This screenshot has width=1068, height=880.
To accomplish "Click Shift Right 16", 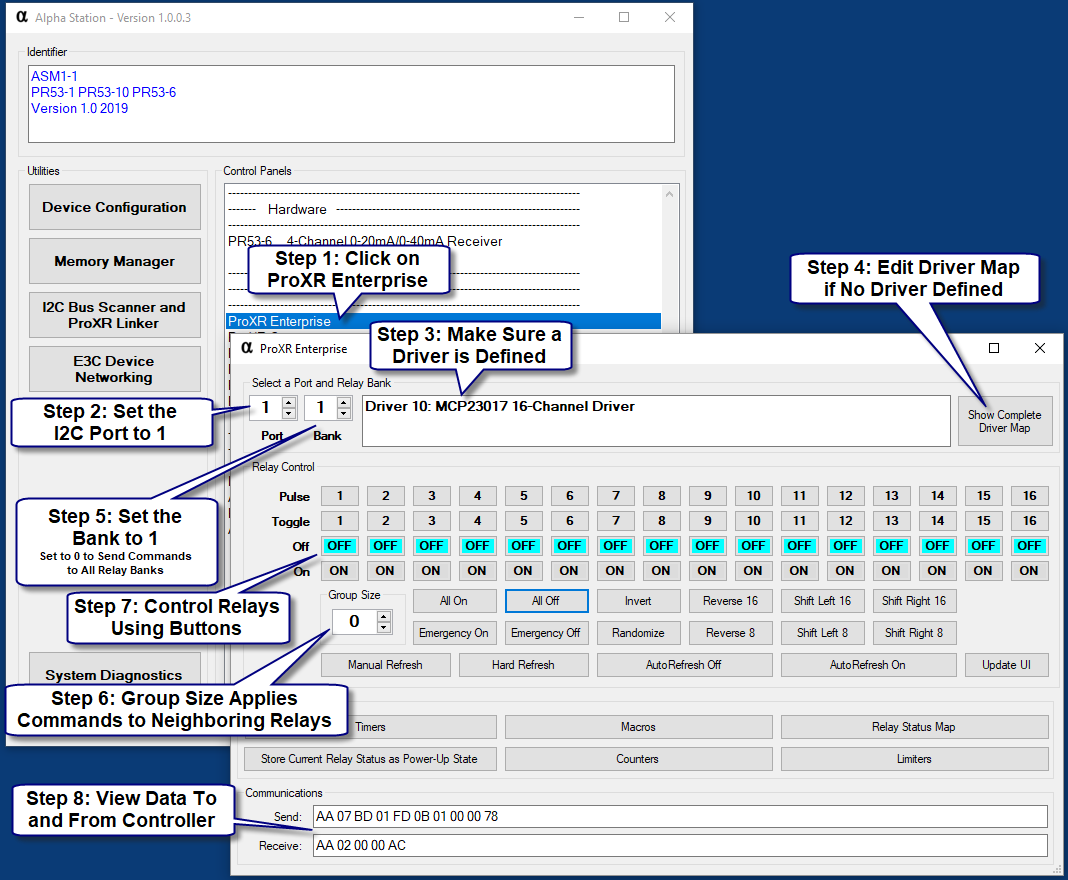I will [914, 601].
